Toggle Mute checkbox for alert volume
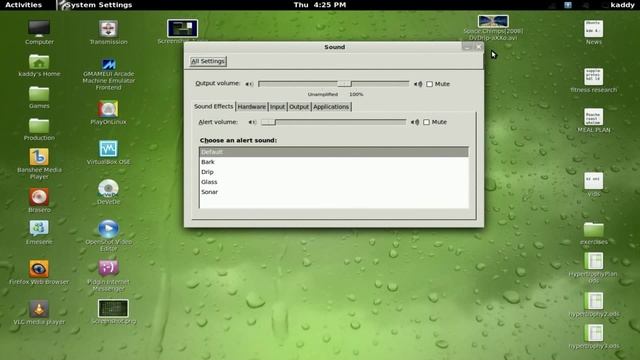This screenshot has height=360, width=640. [427, 122]
